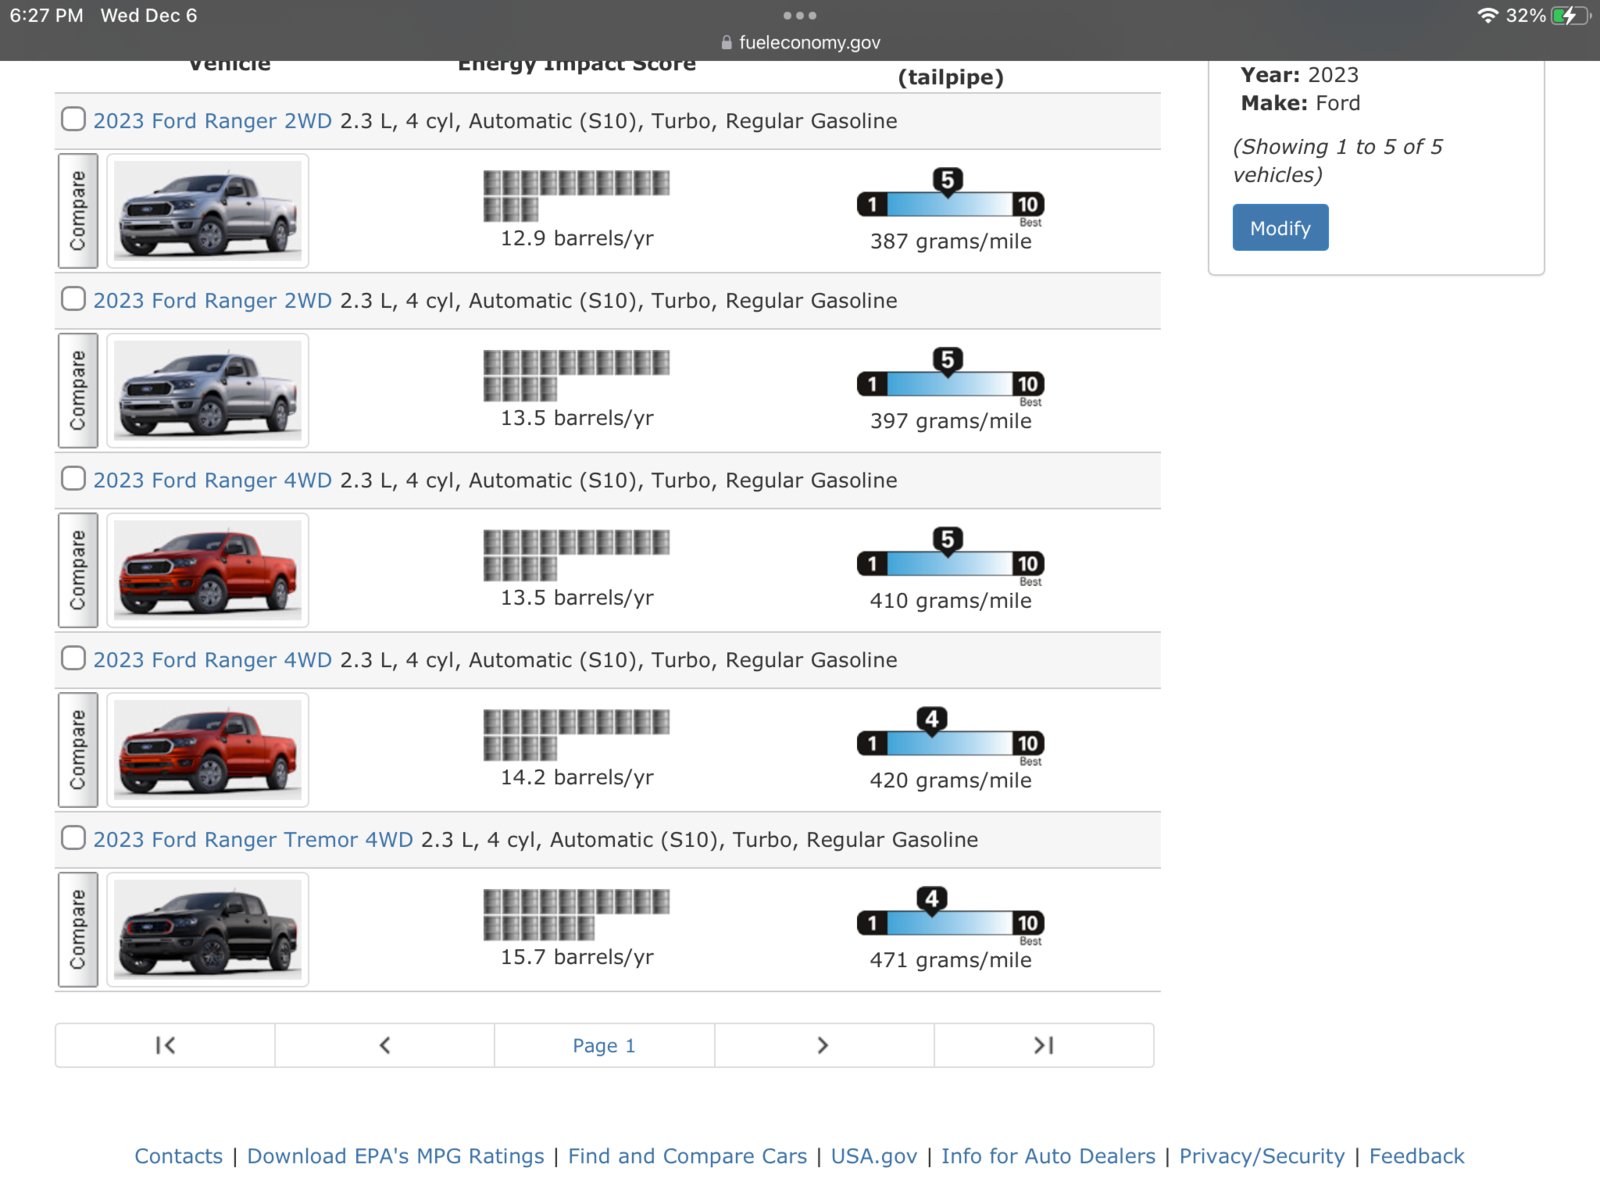The height and width of the screenshot is (1200, 1600).
Task: Go to next page arrow
Action: (x=824, y=1045)
